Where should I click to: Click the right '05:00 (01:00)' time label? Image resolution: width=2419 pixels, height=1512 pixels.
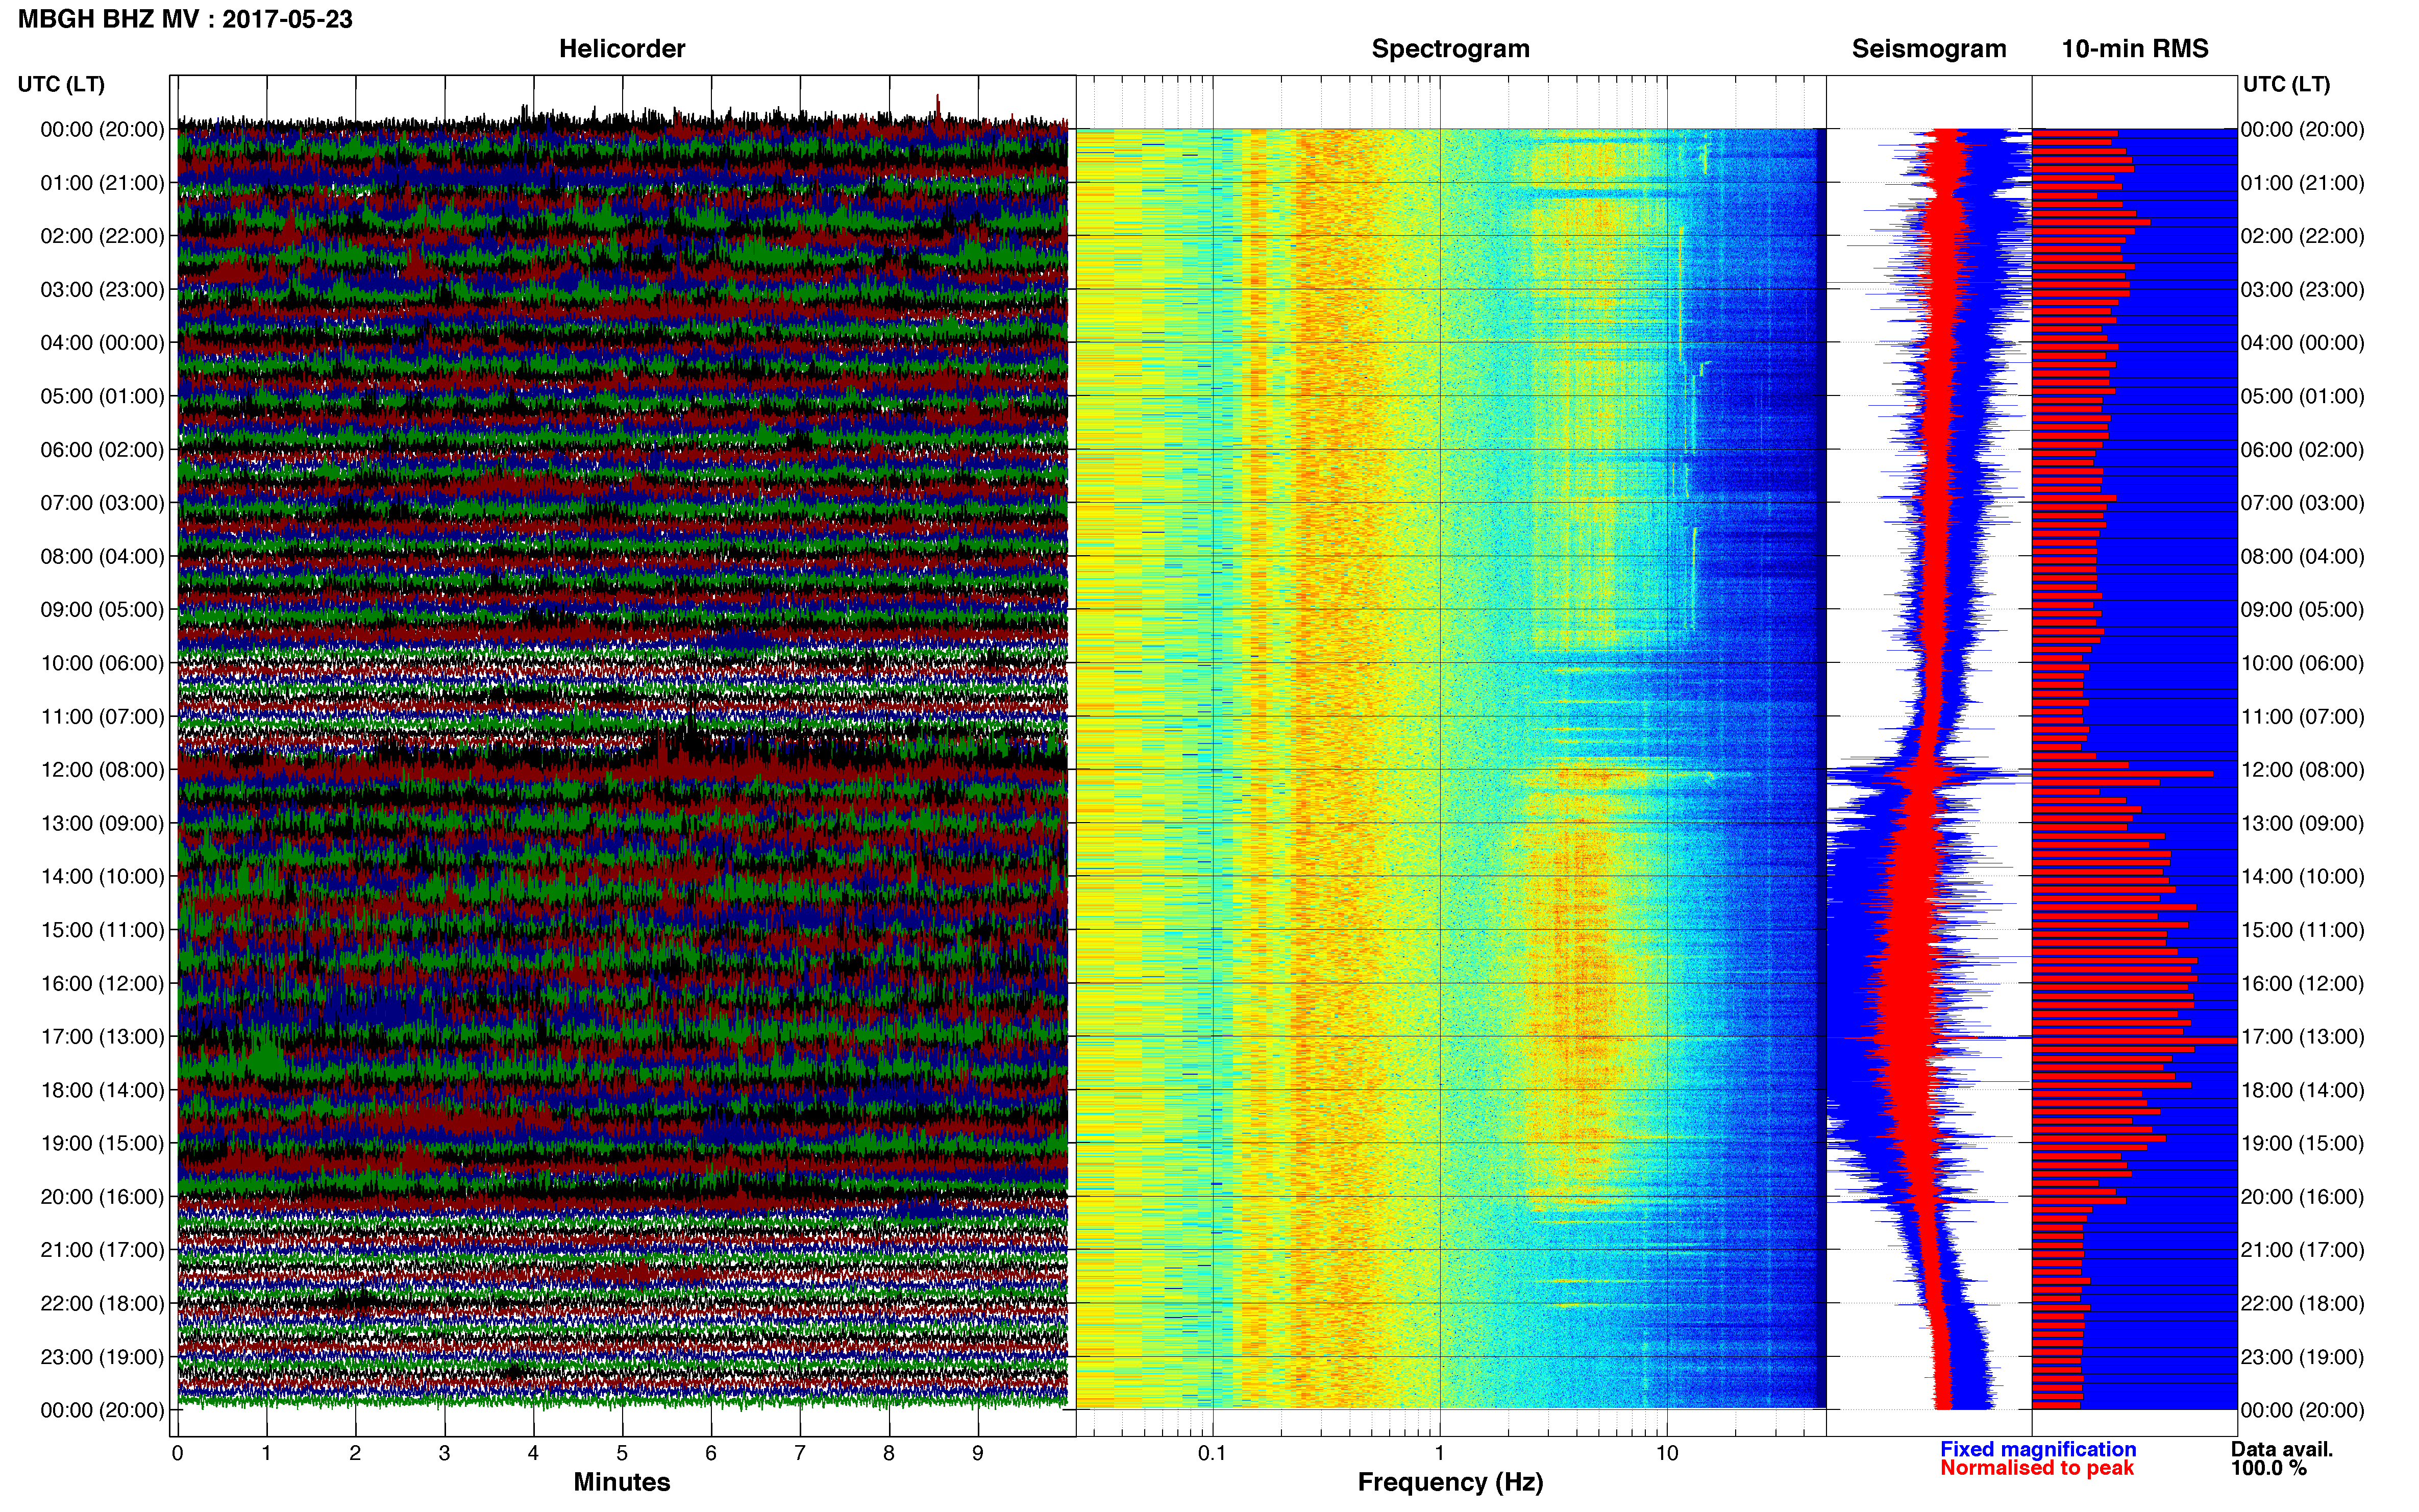point(2303,396)
